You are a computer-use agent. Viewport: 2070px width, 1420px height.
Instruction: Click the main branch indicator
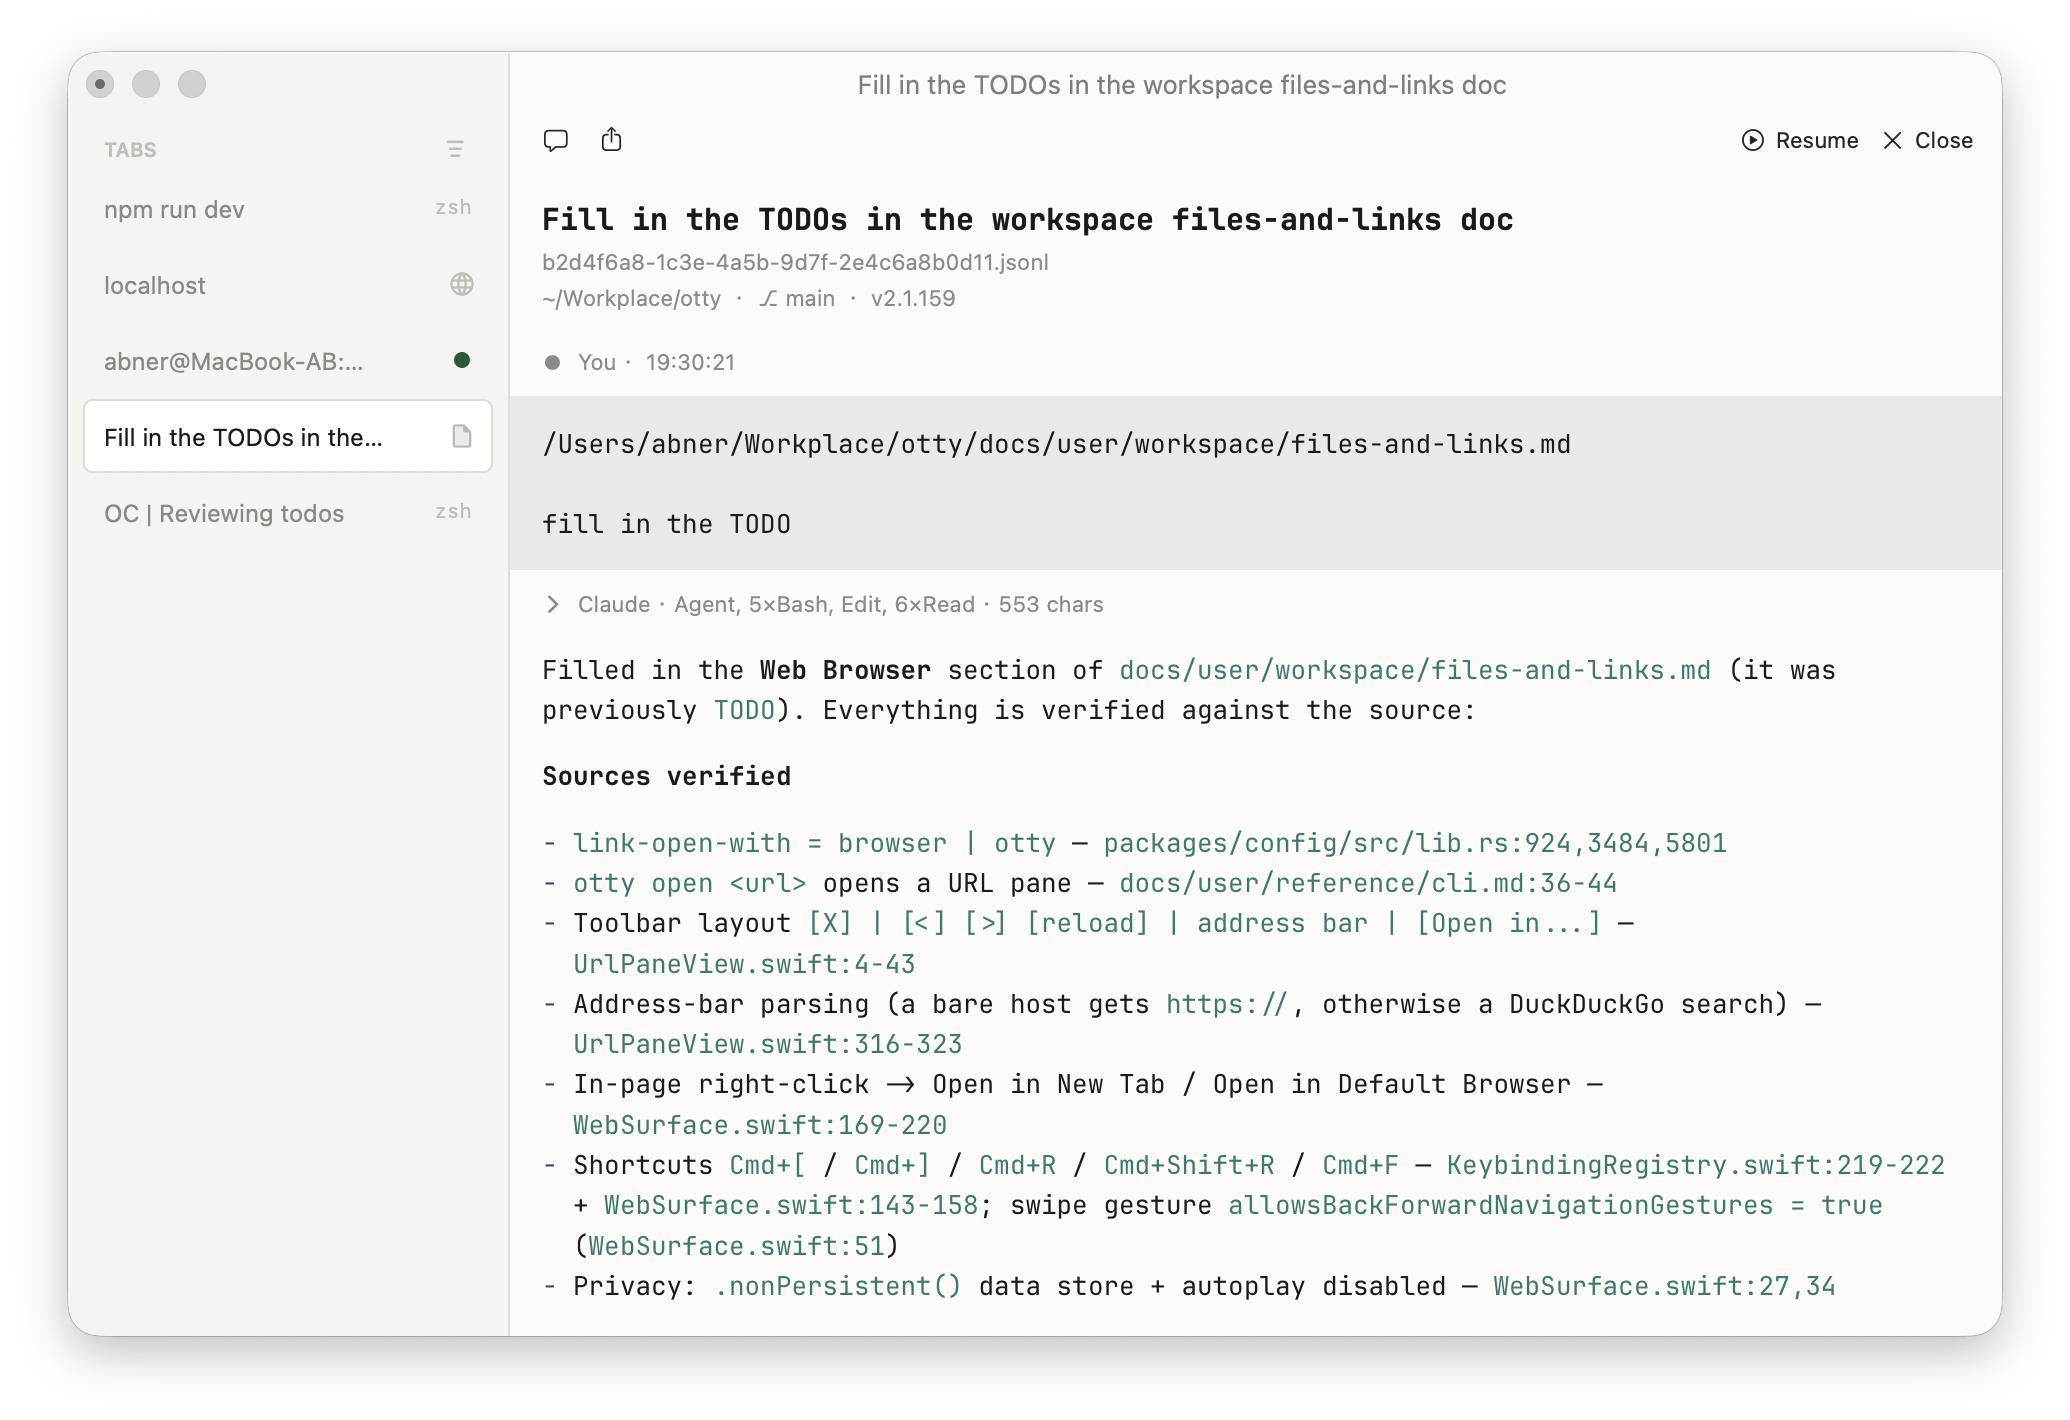click(797, 298)
